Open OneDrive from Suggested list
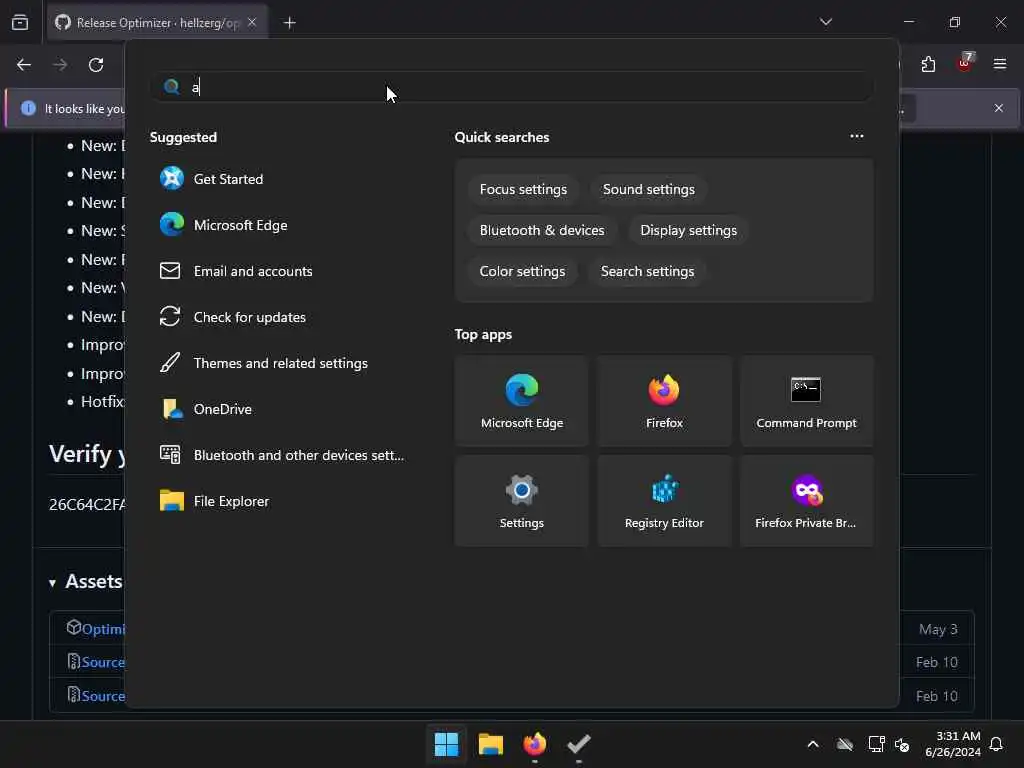This screenshot has height=768, width=1024. 281,409
